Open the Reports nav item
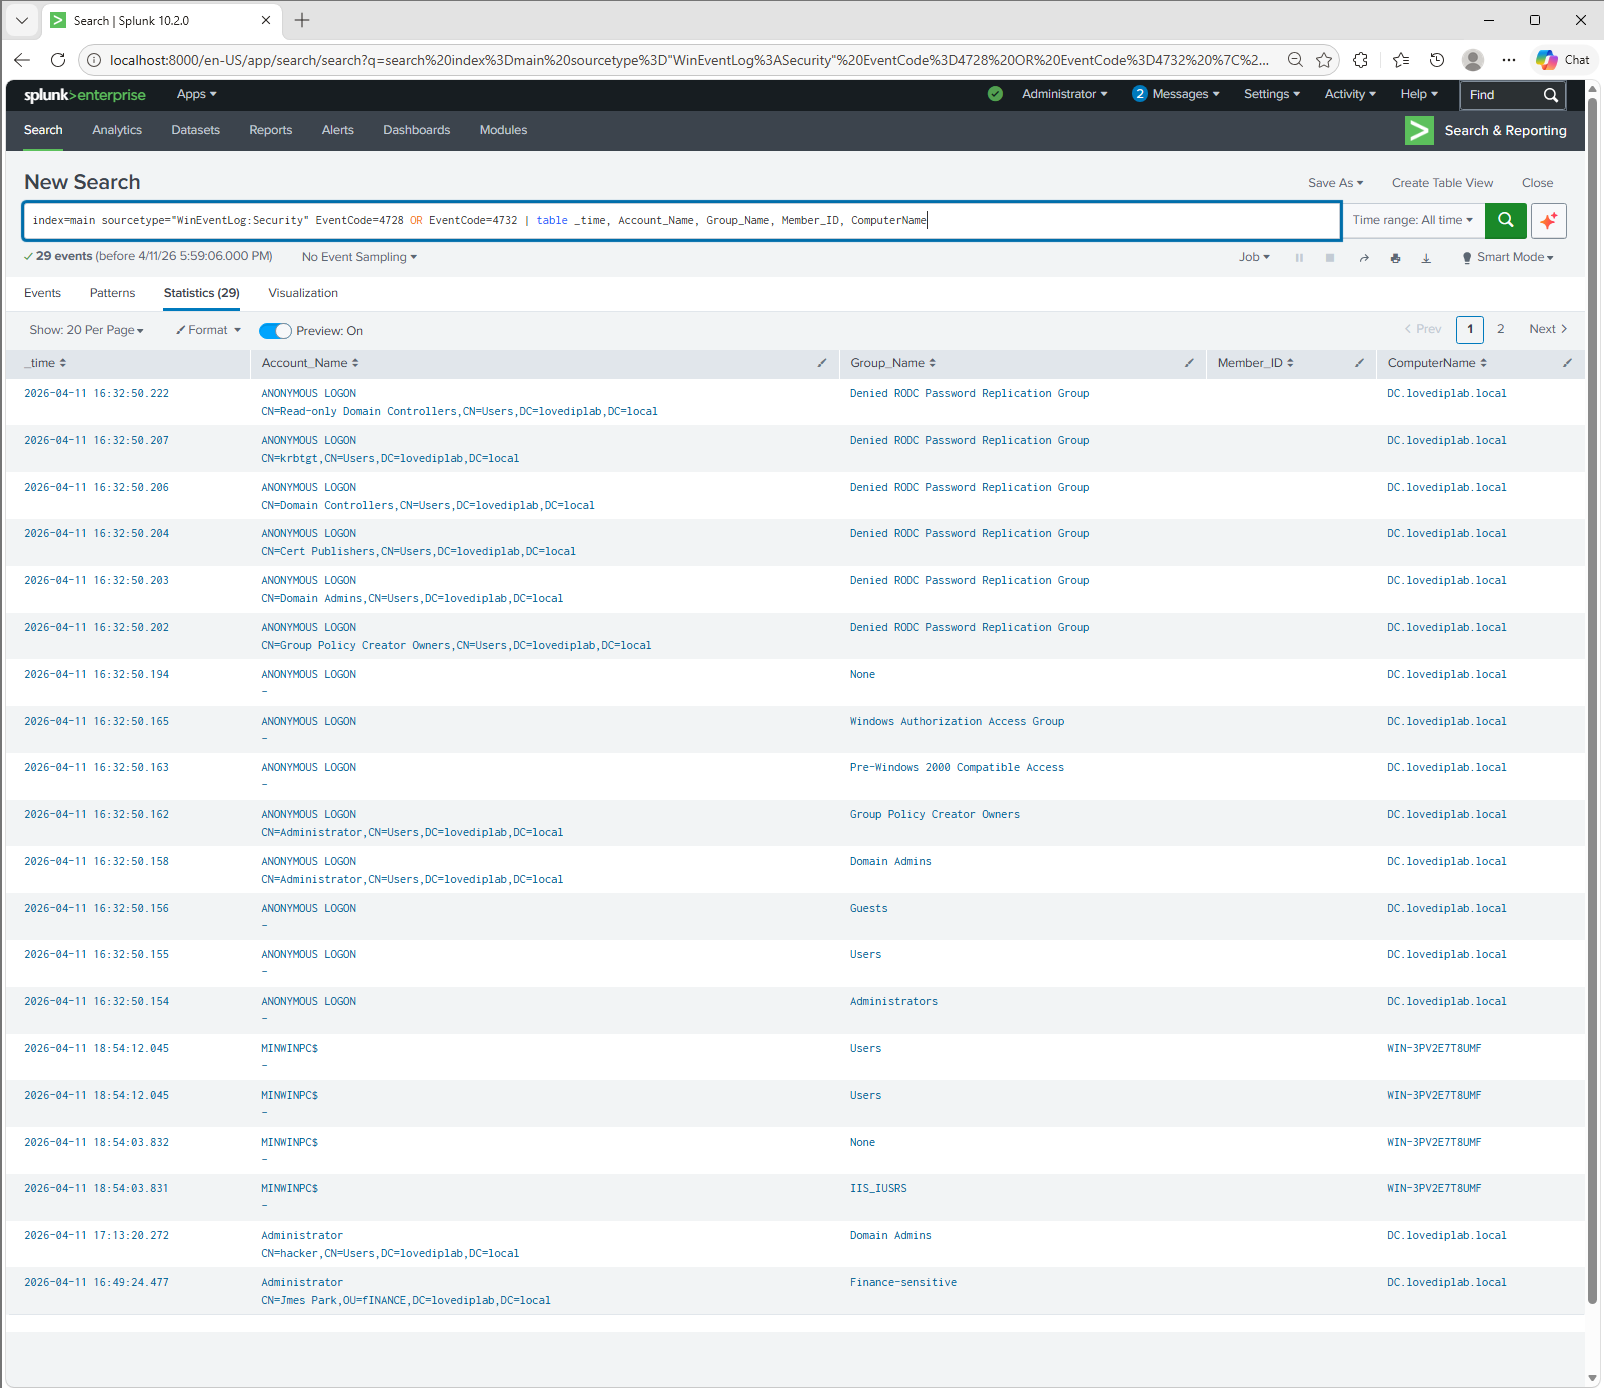 pos(270,130)
